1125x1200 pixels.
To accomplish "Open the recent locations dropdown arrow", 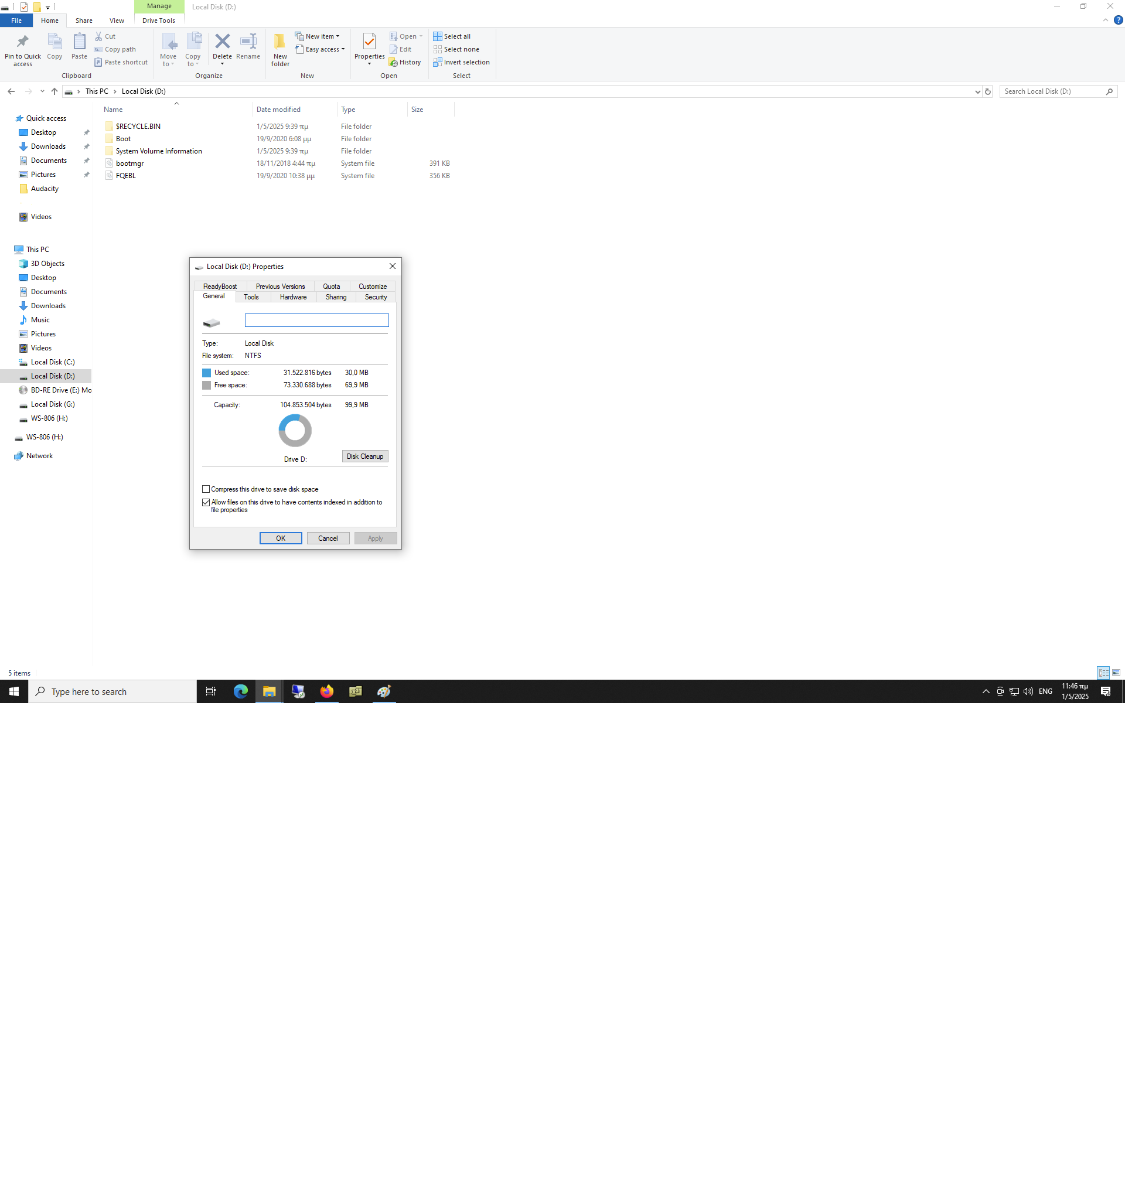I will click(x=42, y=91).
